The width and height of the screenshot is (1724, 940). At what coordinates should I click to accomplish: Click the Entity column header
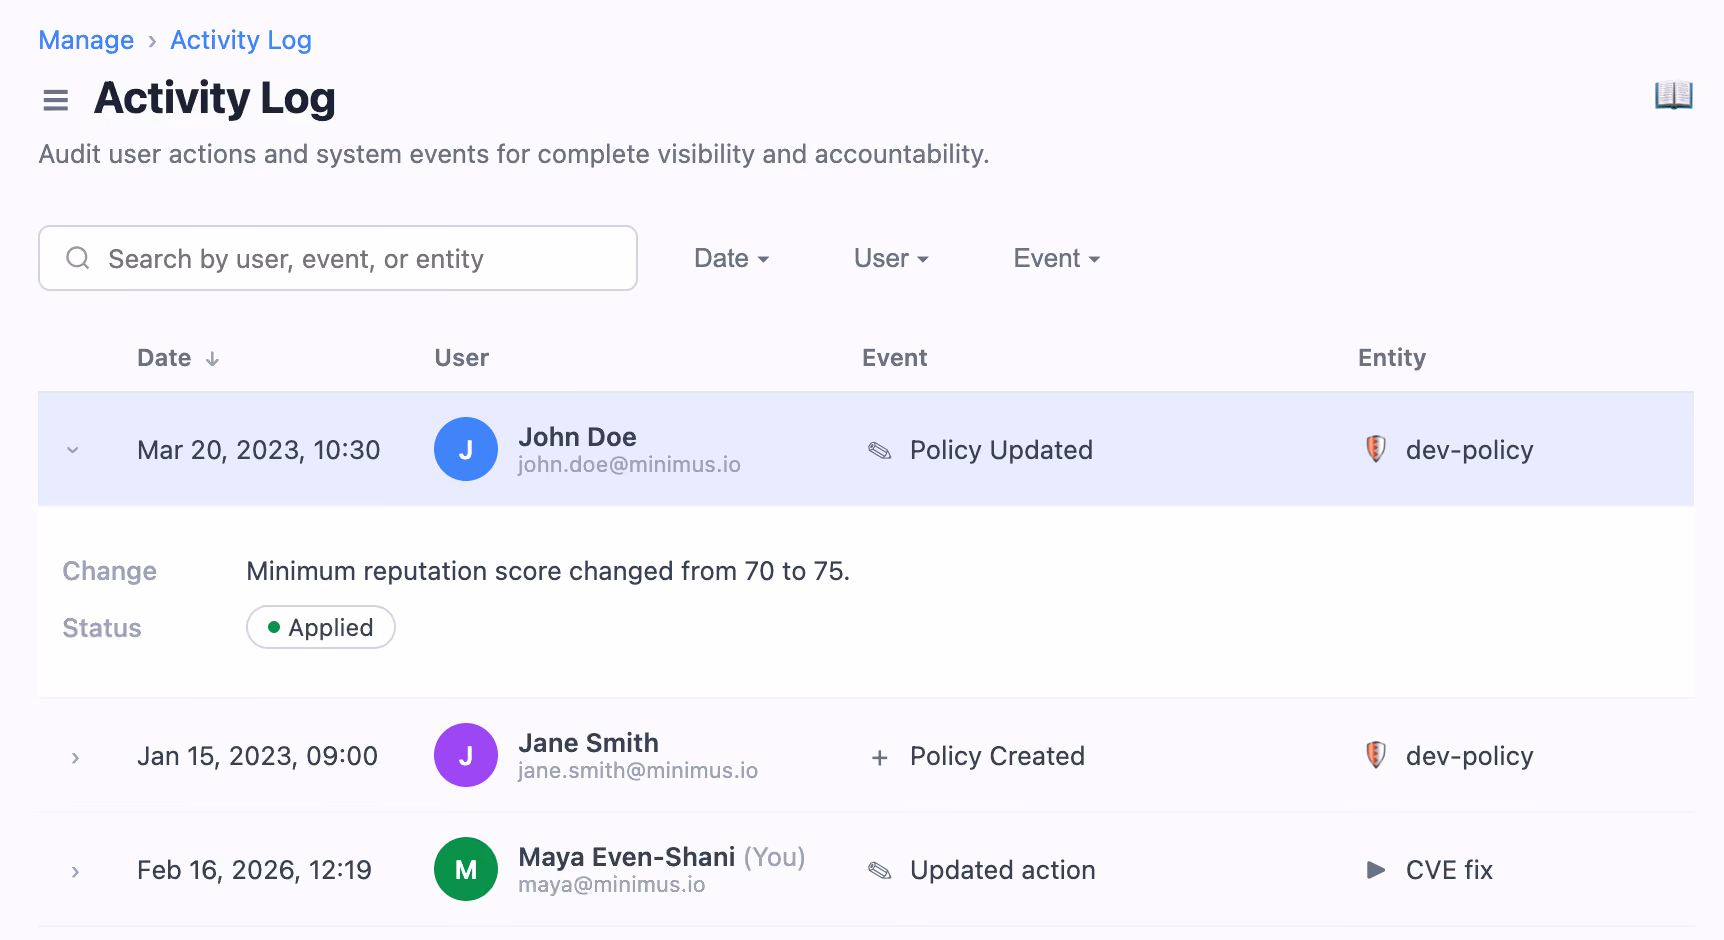(1392, 358)
